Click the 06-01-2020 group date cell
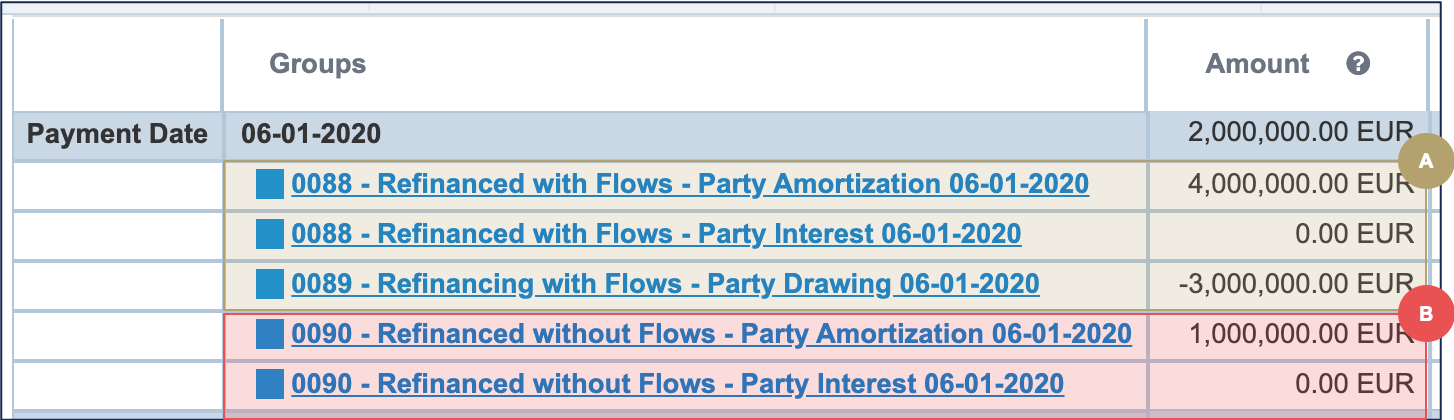The image size is (1454, 420). (310, 135)
